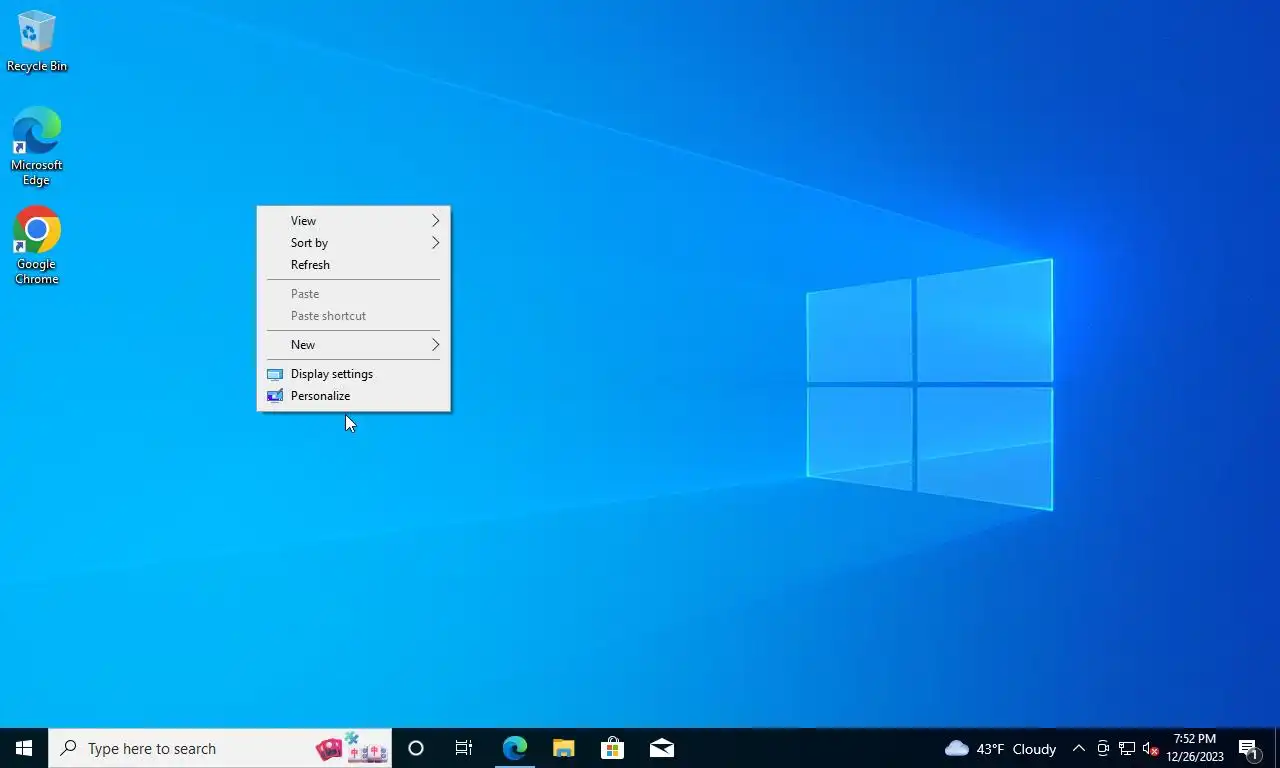Click the magnifier icon in taskbar search
The width and height of the screenshot is (1280, 768).
69,748
